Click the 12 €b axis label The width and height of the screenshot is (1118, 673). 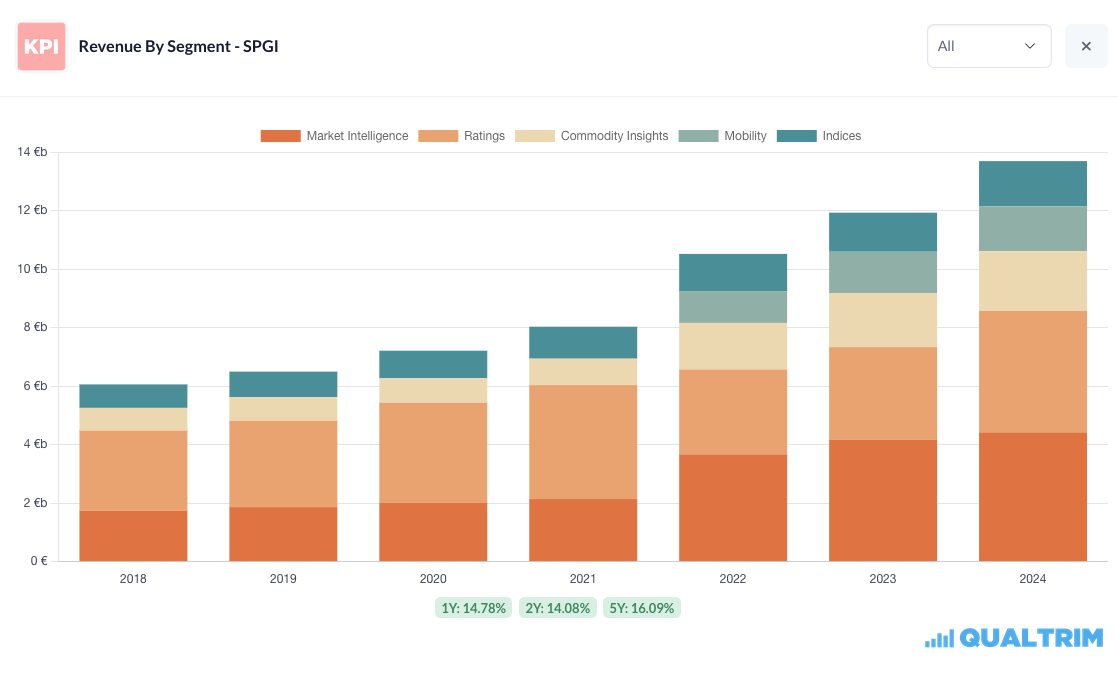pyautogui.click(x=32, y=210)
